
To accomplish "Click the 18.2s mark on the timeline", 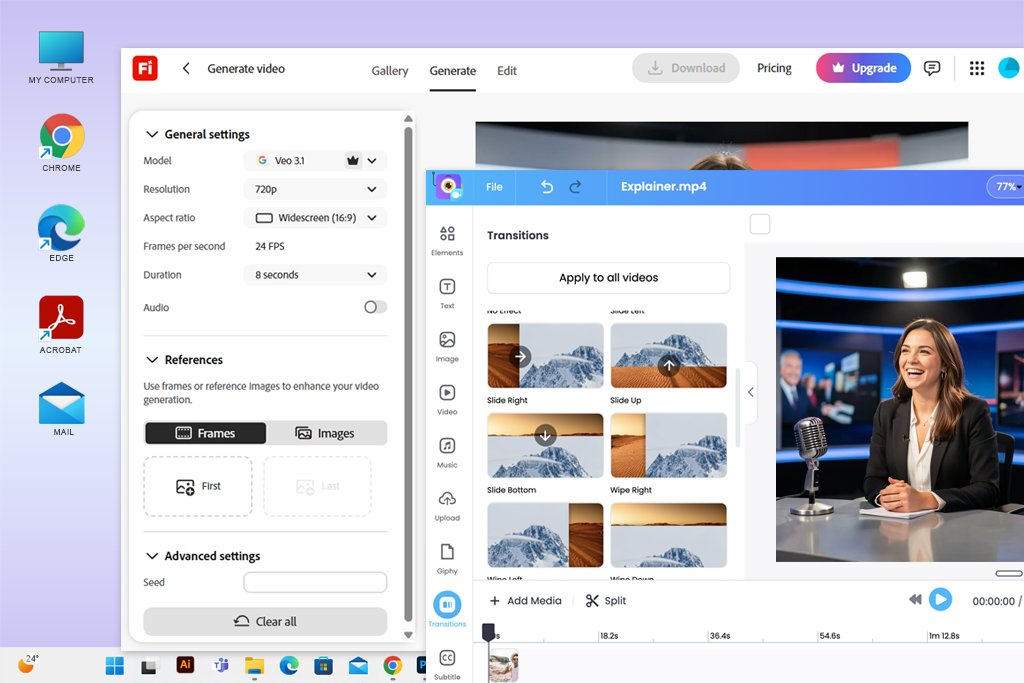I will (x=609, y=635).
